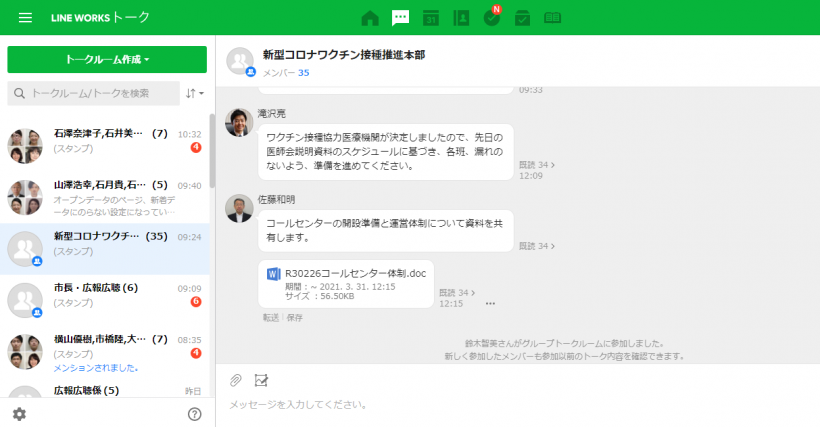Click the 保存 save link under file
This screenshot has width=820, height=427.
(294, 318)
